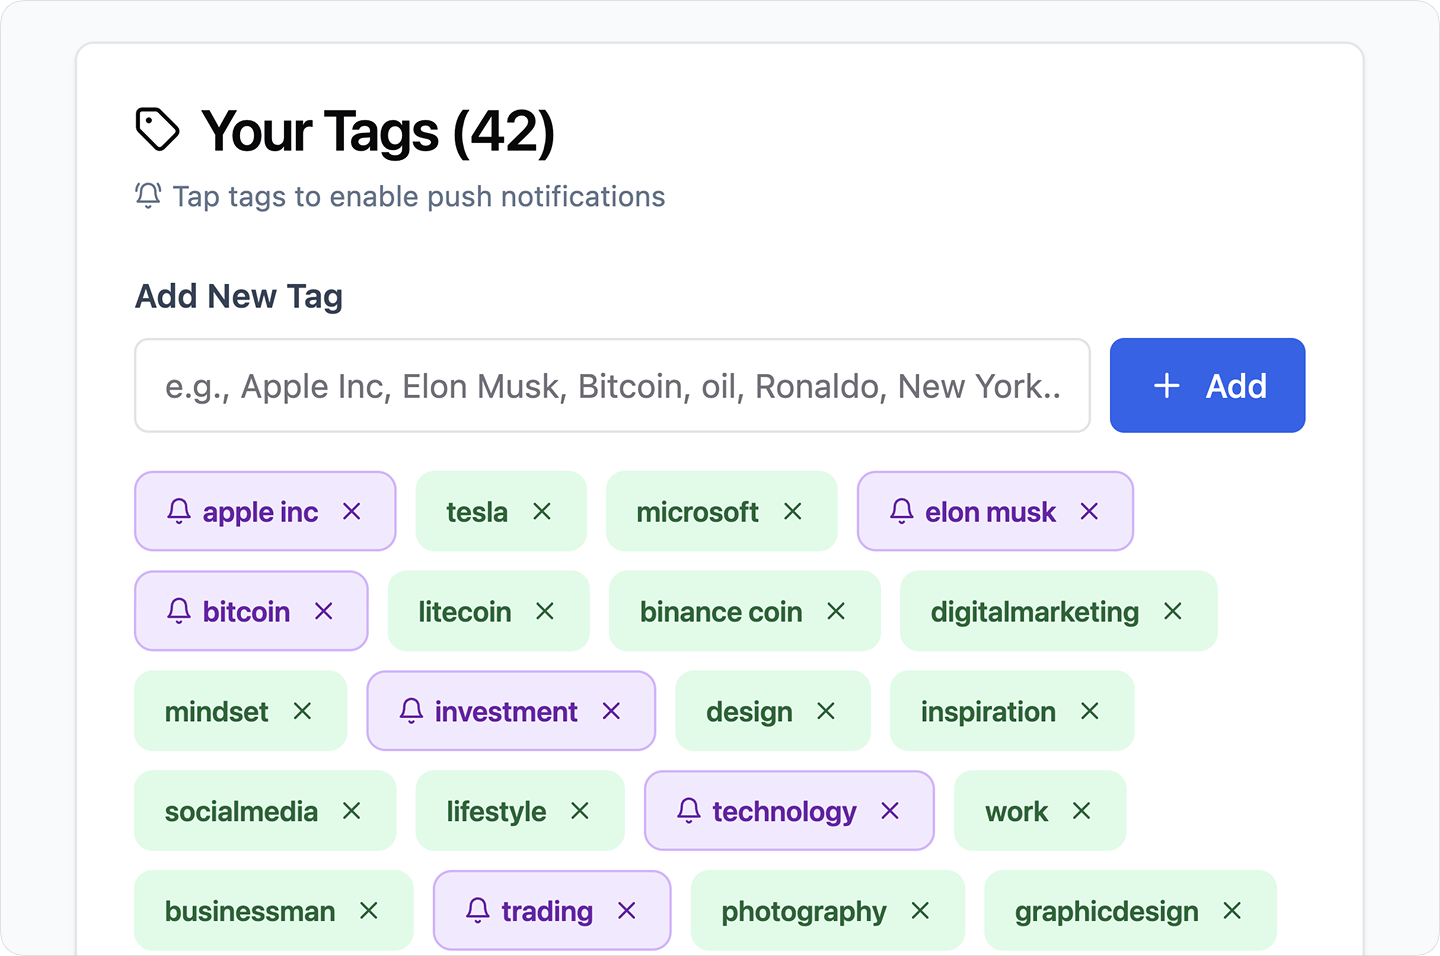This screenshot has width=1440, height=956.
Task: Click the tag icon beside Your Tags
Action: [x=157, y=130]
